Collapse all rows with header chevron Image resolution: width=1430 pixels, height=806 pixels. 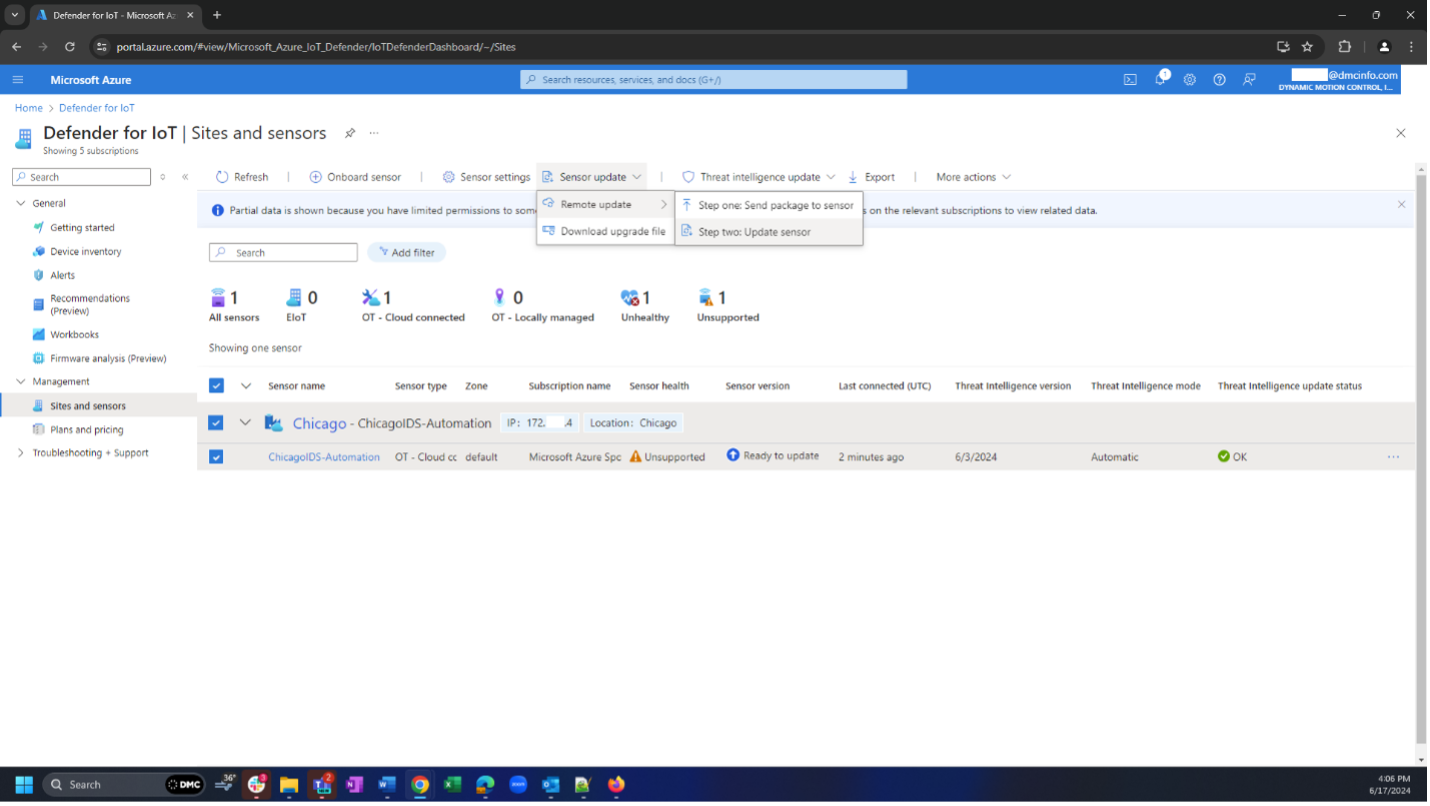(245, 386)
